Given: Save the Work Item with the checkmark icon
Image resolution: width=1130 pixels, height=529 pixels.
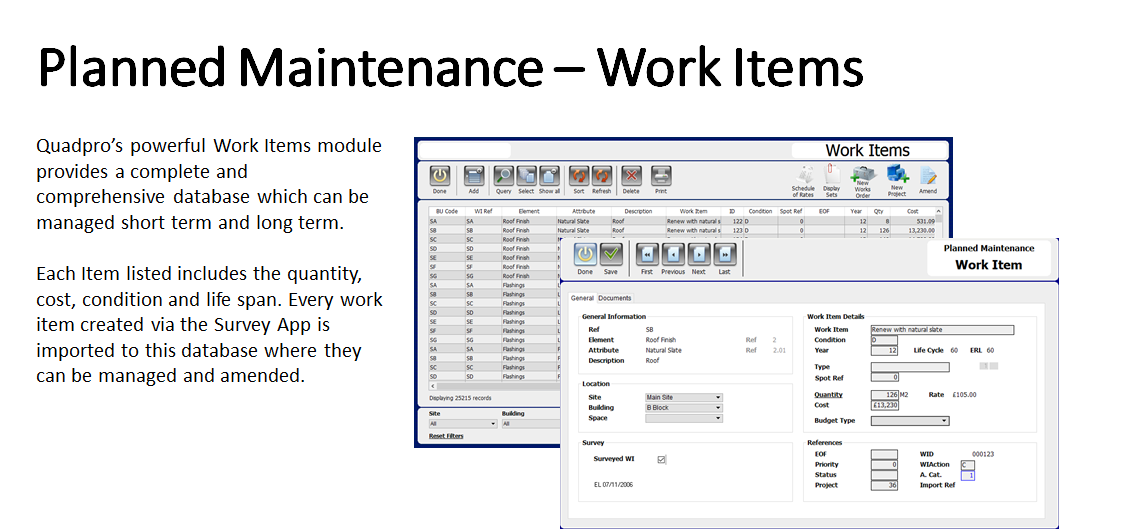Looking at the screenshot, I should pyautogui.click(x=611, y=254).
